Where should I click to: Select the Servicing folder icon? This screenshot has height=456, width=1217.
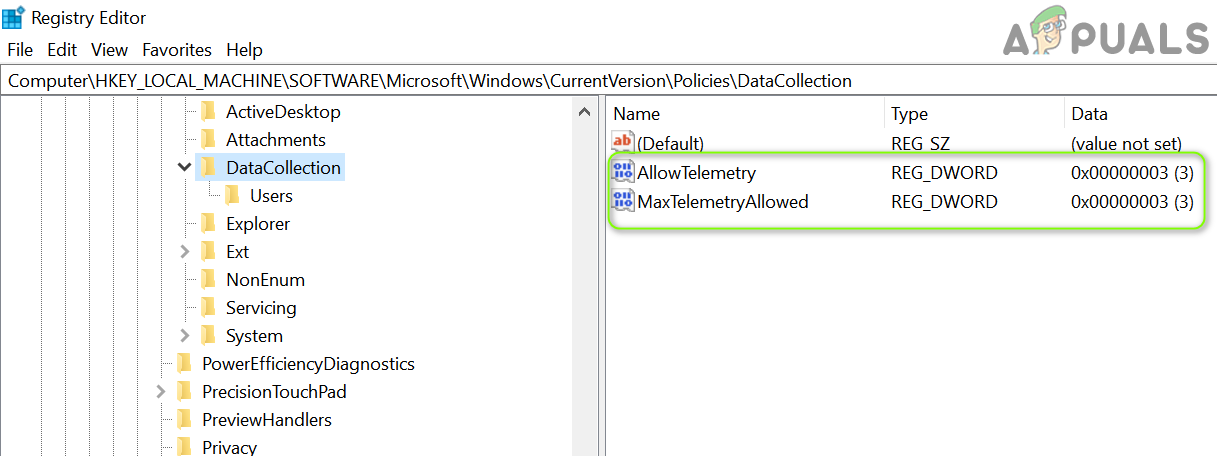tap(208, 307)
